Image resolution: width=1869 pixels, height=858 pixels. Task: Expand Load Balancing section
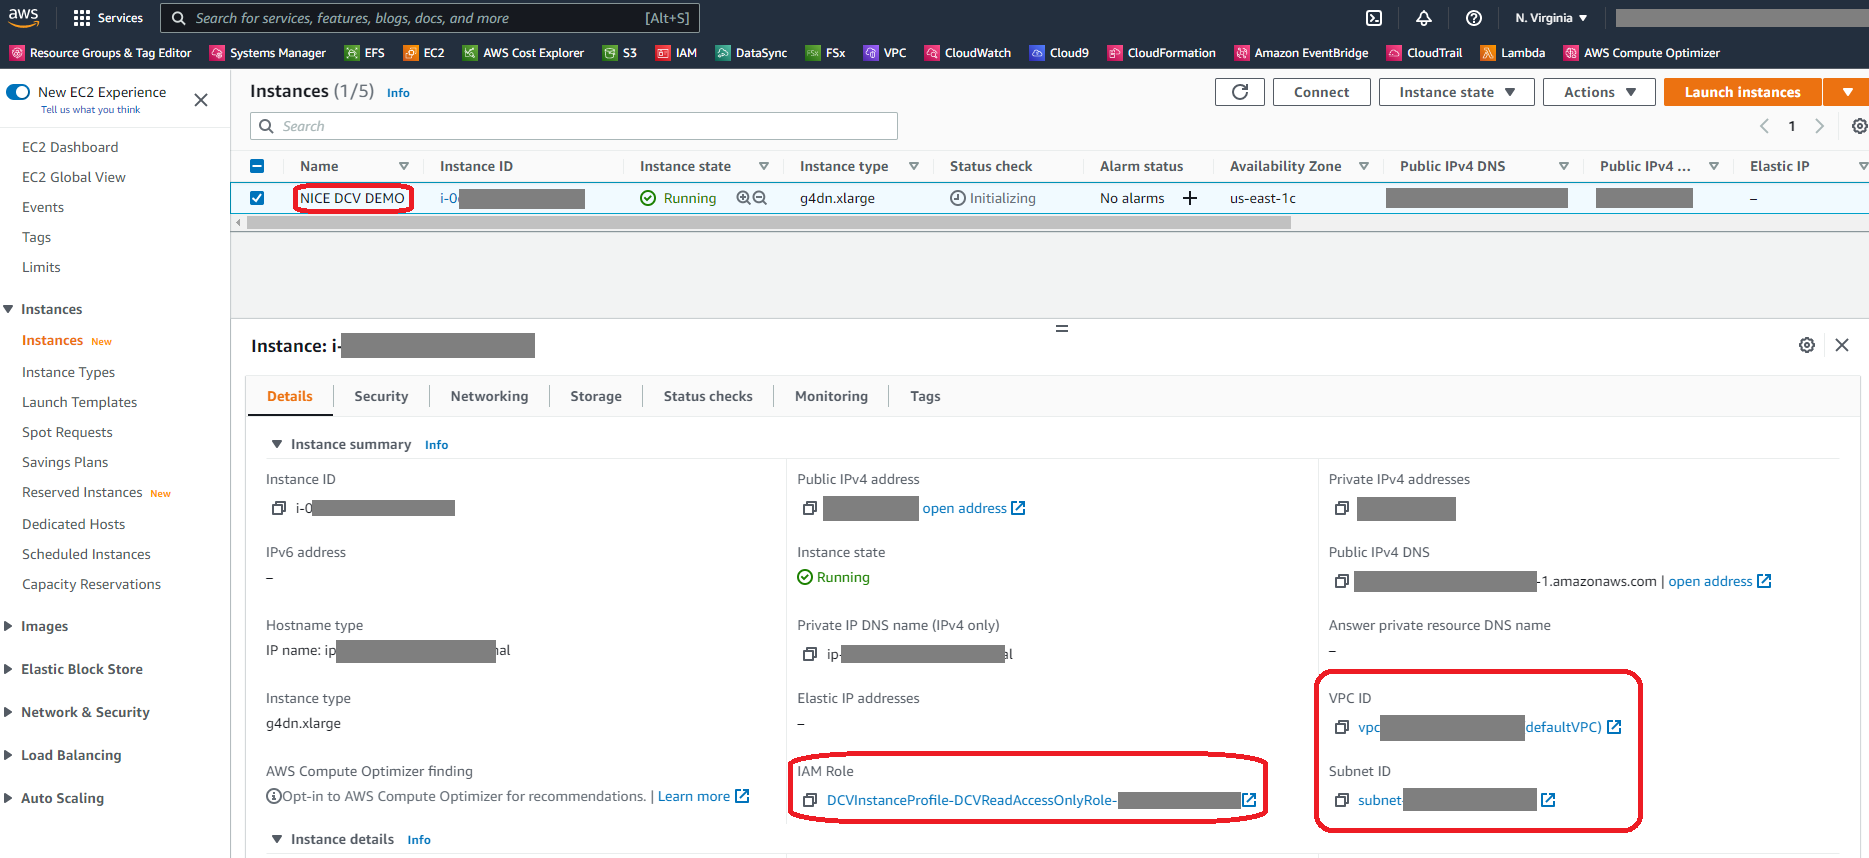tap(9, 755)
